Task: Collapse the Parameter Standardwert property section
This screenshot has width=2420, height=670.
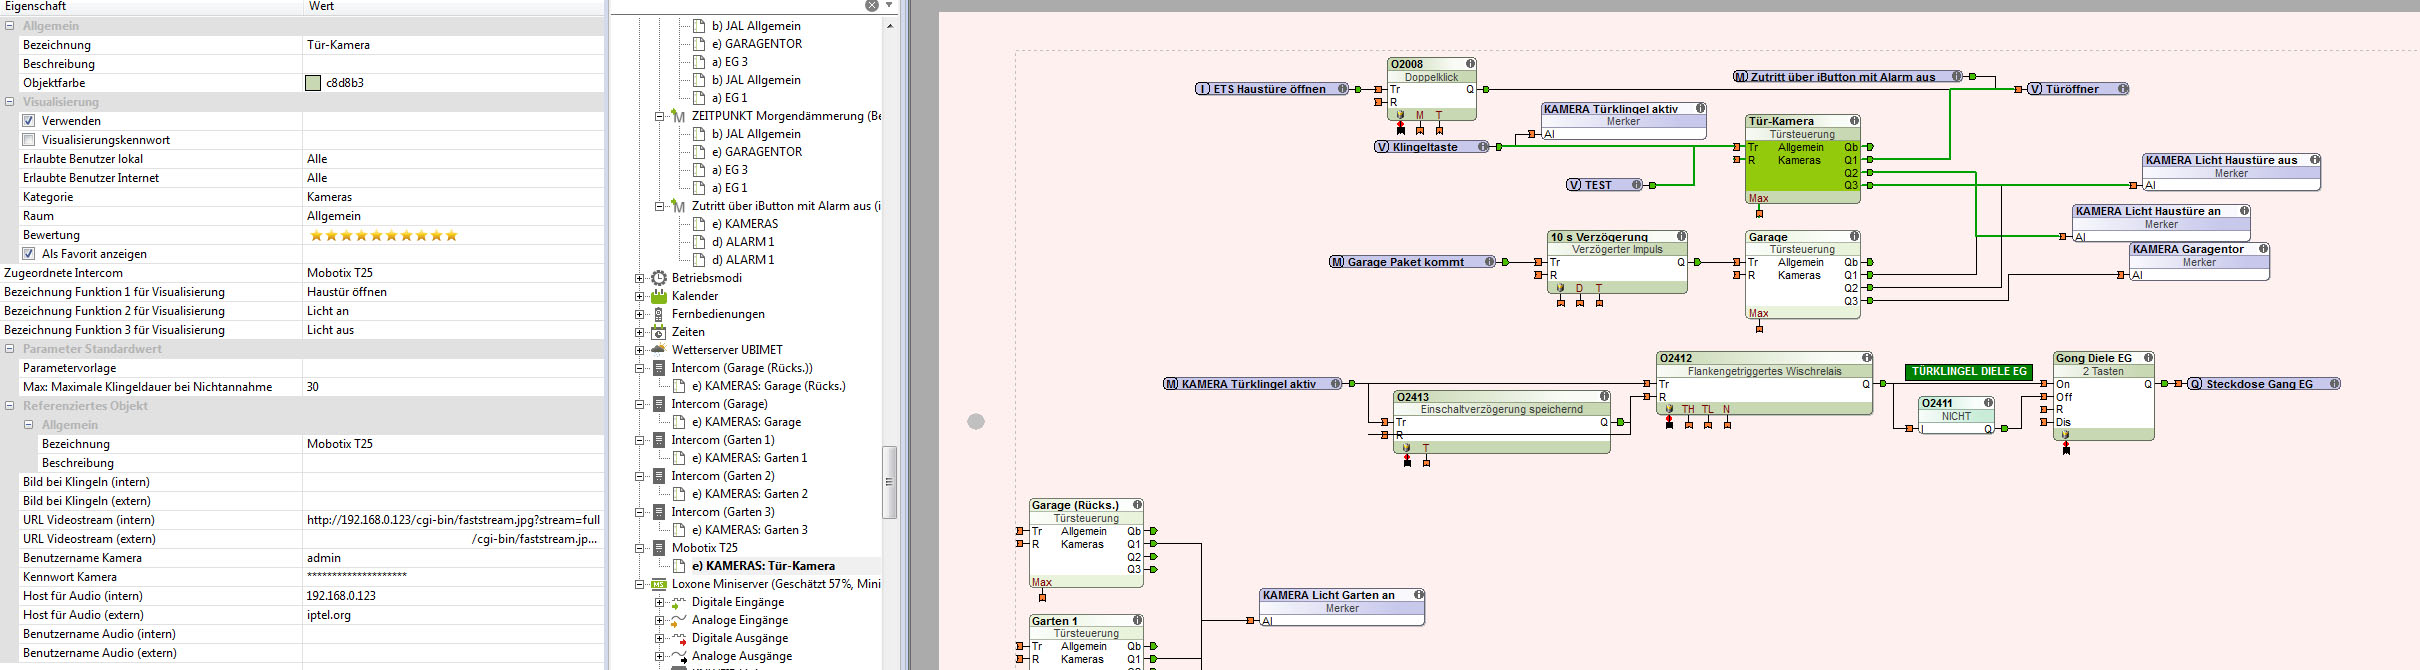Action: [x=9, y=349]
